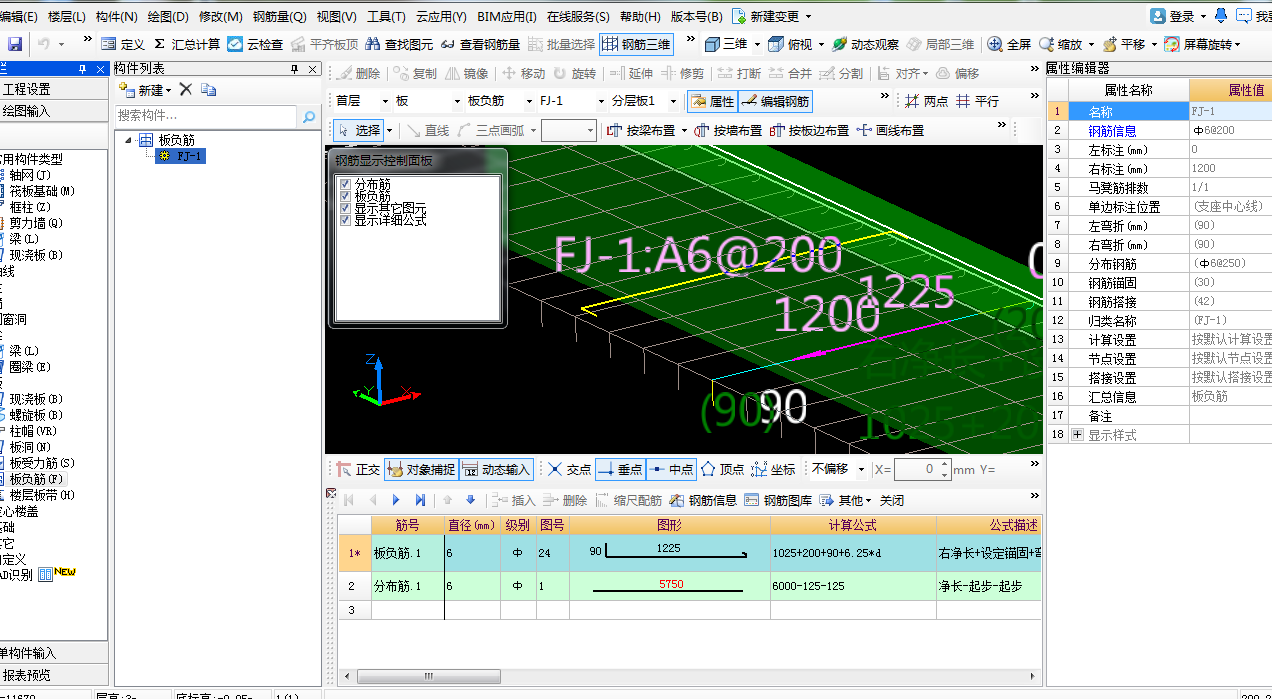Screen dimensions: 1272x699
Task: Toggle 编辑钢筋 edit rebar button
Action: [775, 101]
